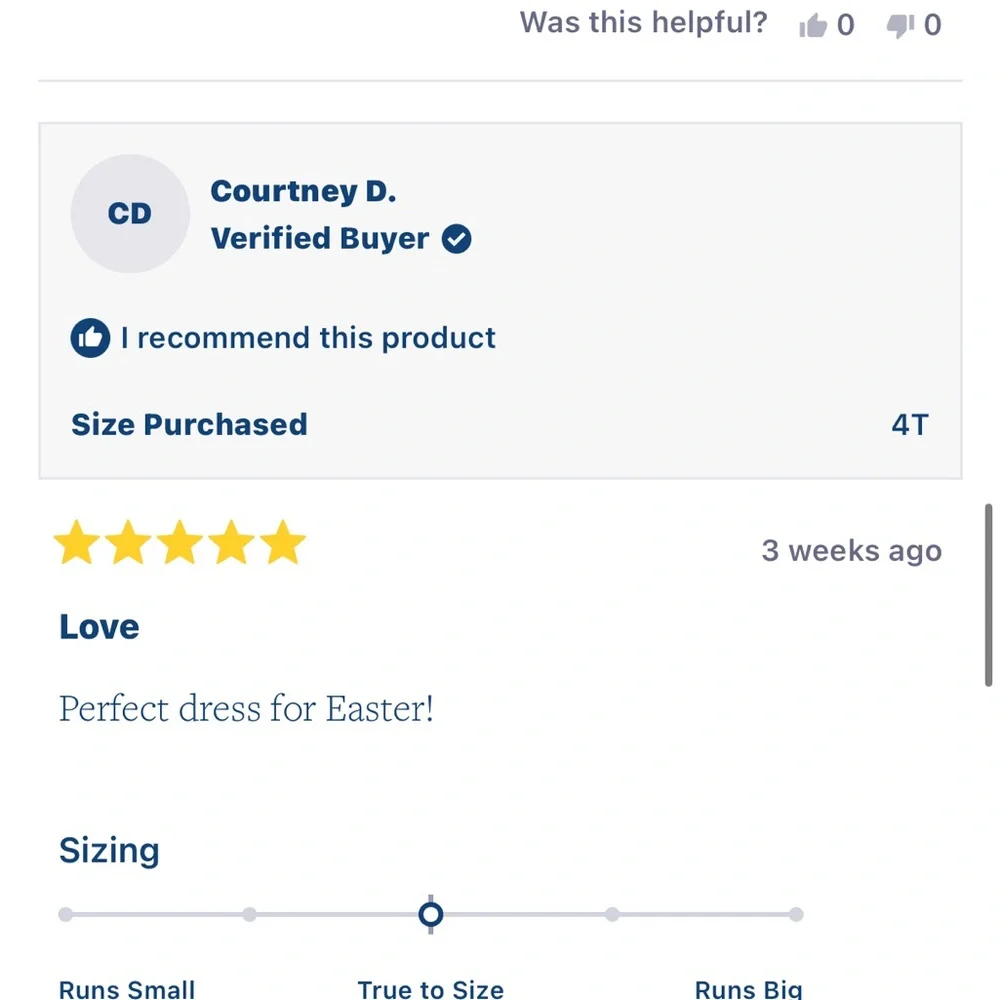
Task: Click the Verified Buyer label
Action: pos(320,239)
